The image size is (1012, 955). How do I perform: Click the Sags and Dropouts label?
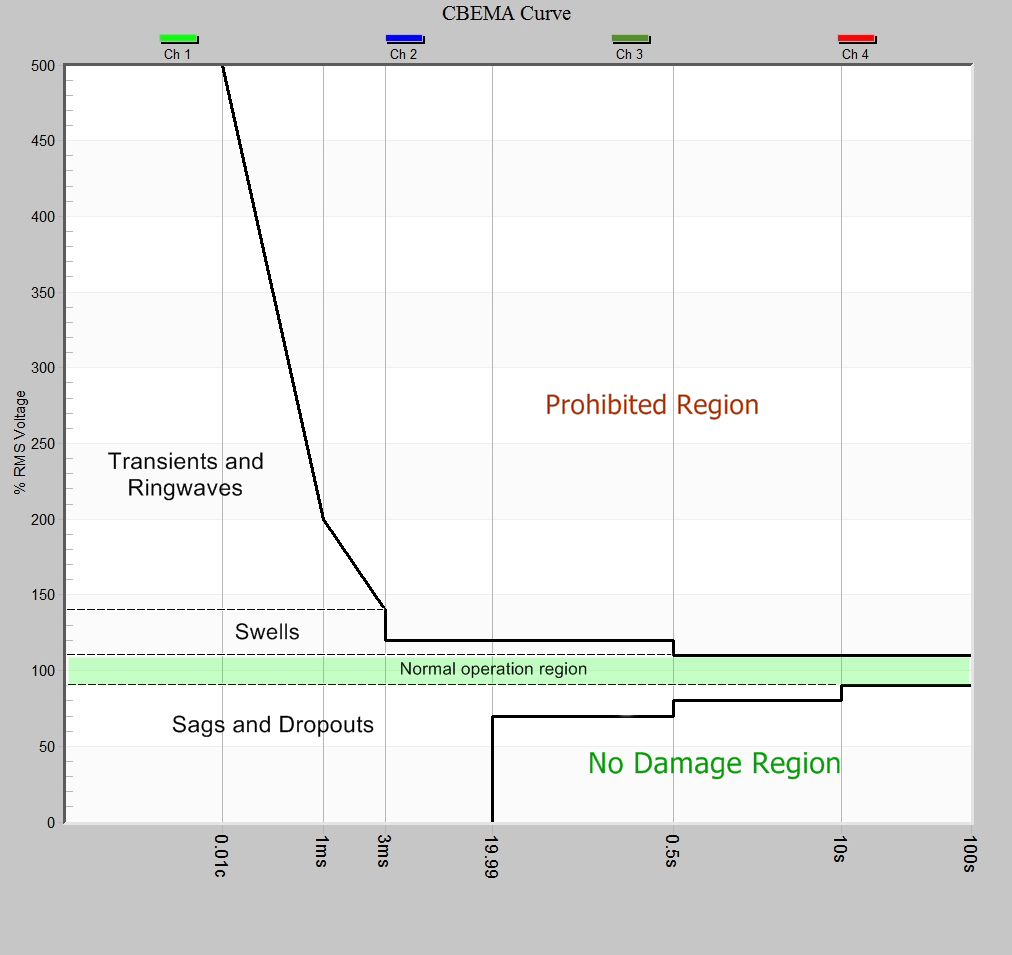[x=272, y=725]
